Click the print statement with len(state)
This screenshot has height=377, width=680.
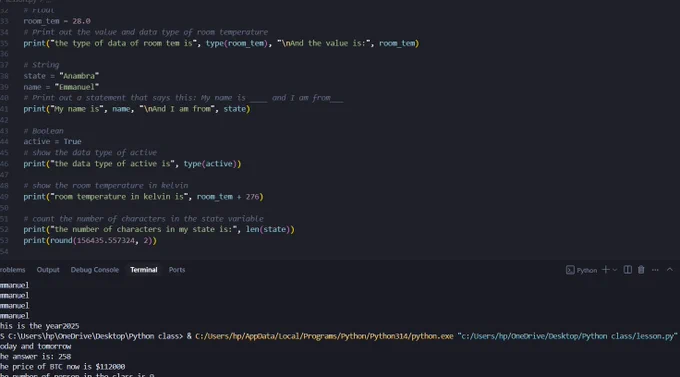tap(159, 229)
